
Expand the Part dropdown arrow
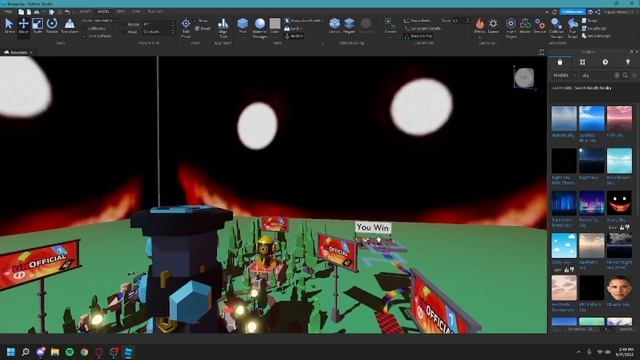[243, 37]
